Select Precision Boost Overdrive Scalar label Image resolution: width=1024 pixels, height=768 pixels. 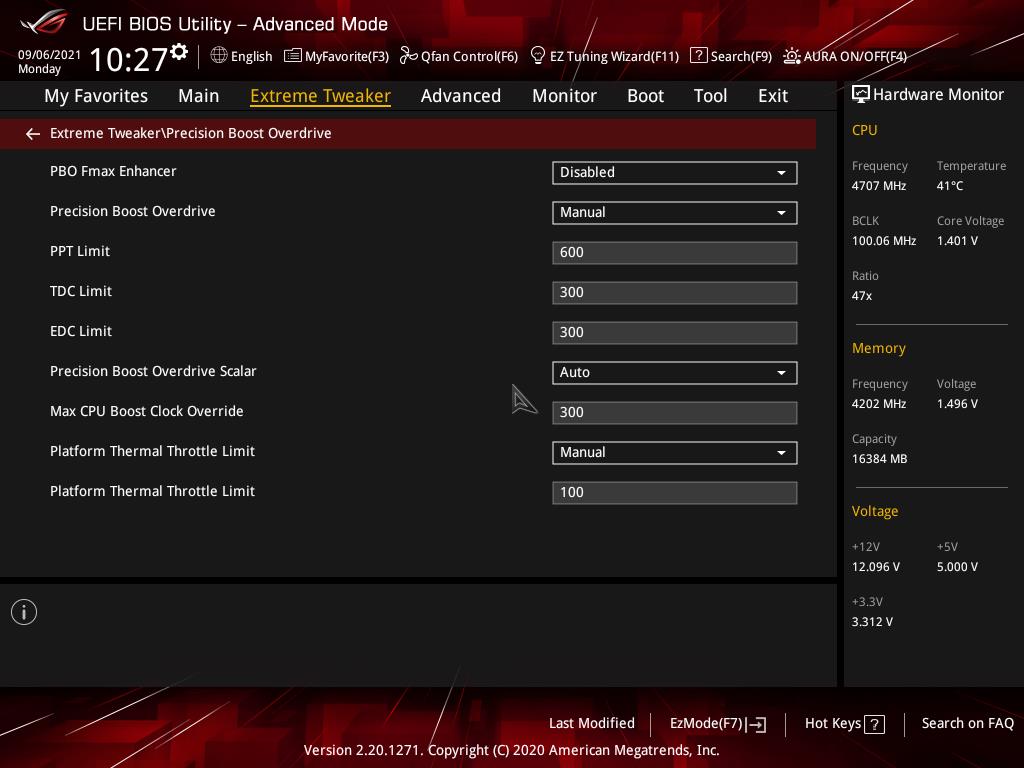153,371
